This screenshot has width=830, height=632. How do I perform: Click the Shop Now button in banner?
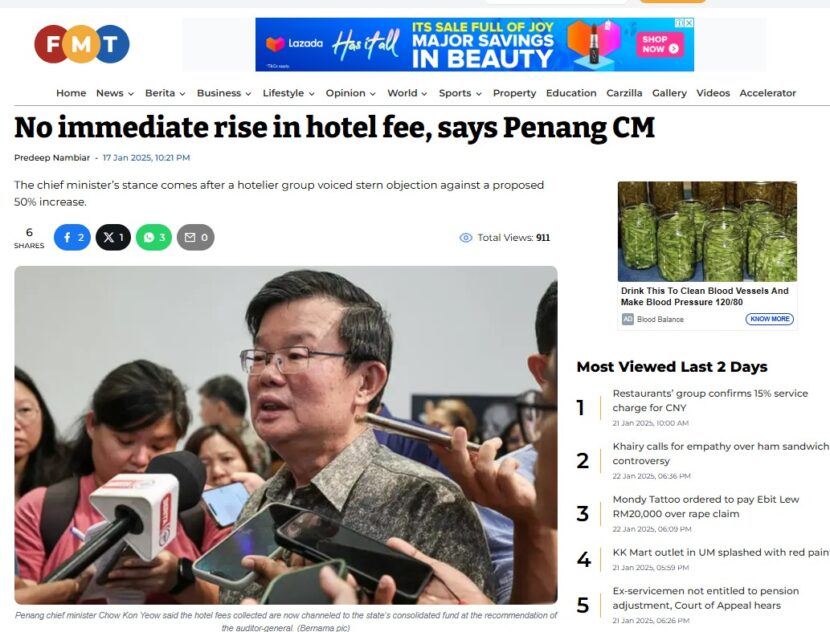pos(660,44)
